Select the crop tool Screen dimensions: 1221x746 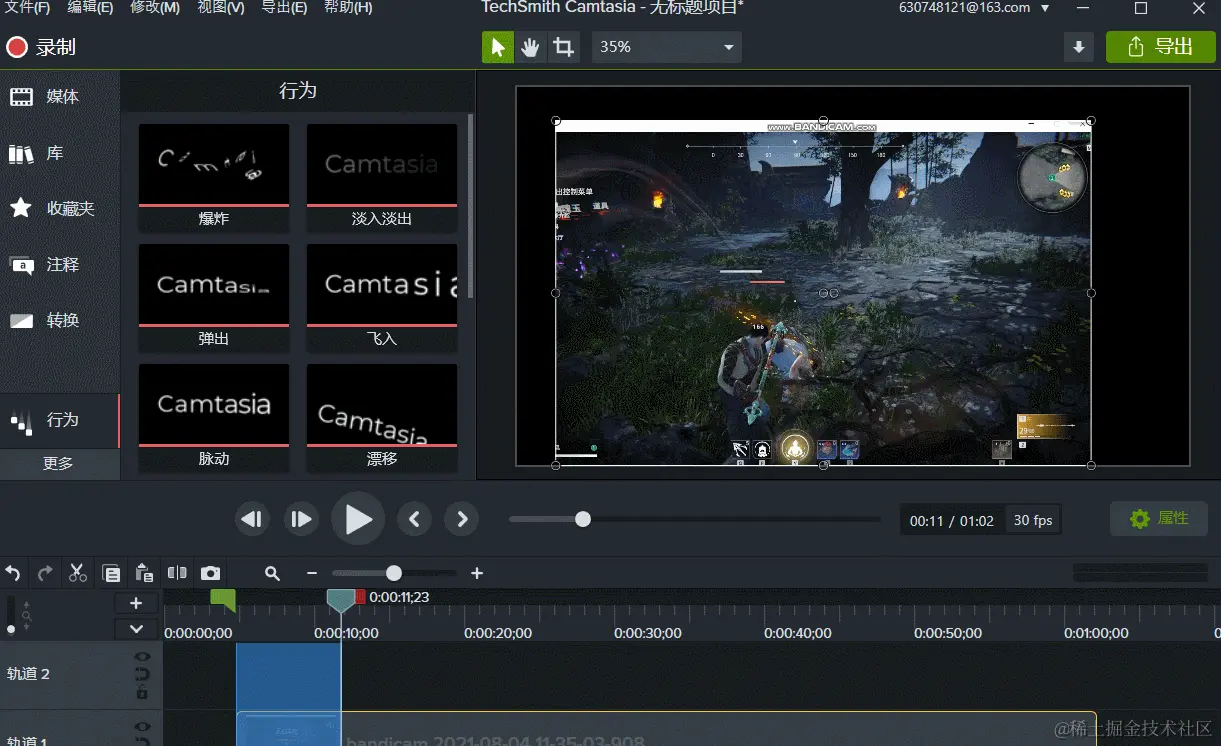pos(564,47)
